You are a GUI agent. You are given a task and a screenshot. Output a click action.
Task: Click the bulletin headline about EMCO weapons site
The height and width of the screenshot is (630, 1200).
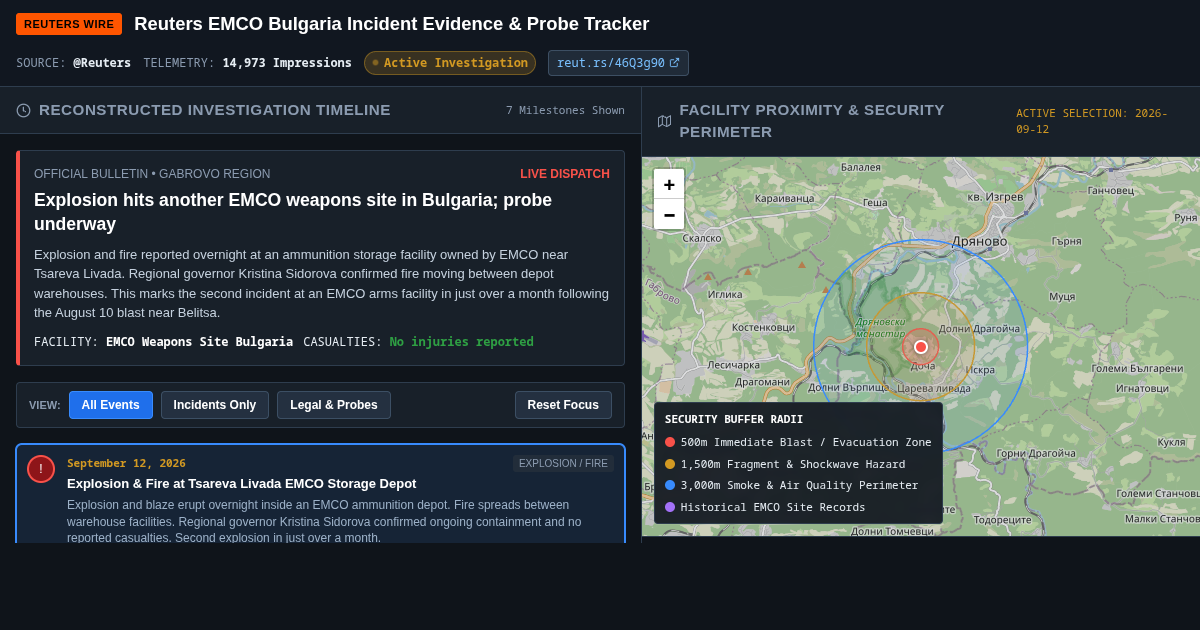click(x=293, y=212)
